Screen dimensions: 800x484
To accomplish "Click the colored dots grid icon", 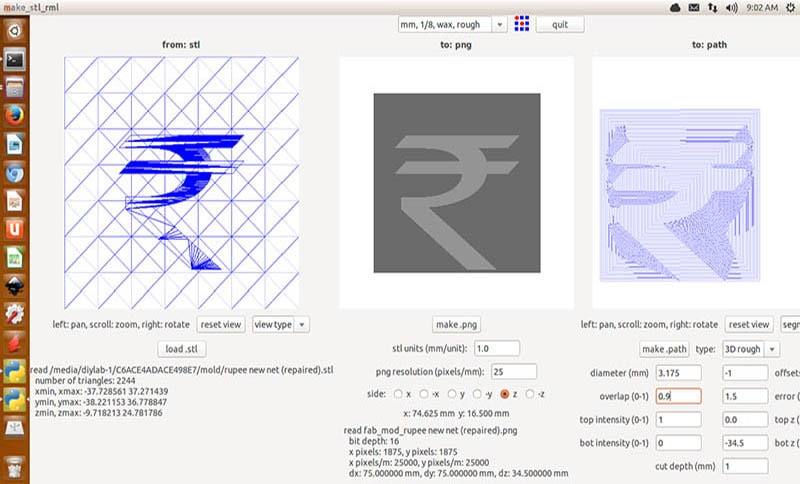I will [521, 23].
